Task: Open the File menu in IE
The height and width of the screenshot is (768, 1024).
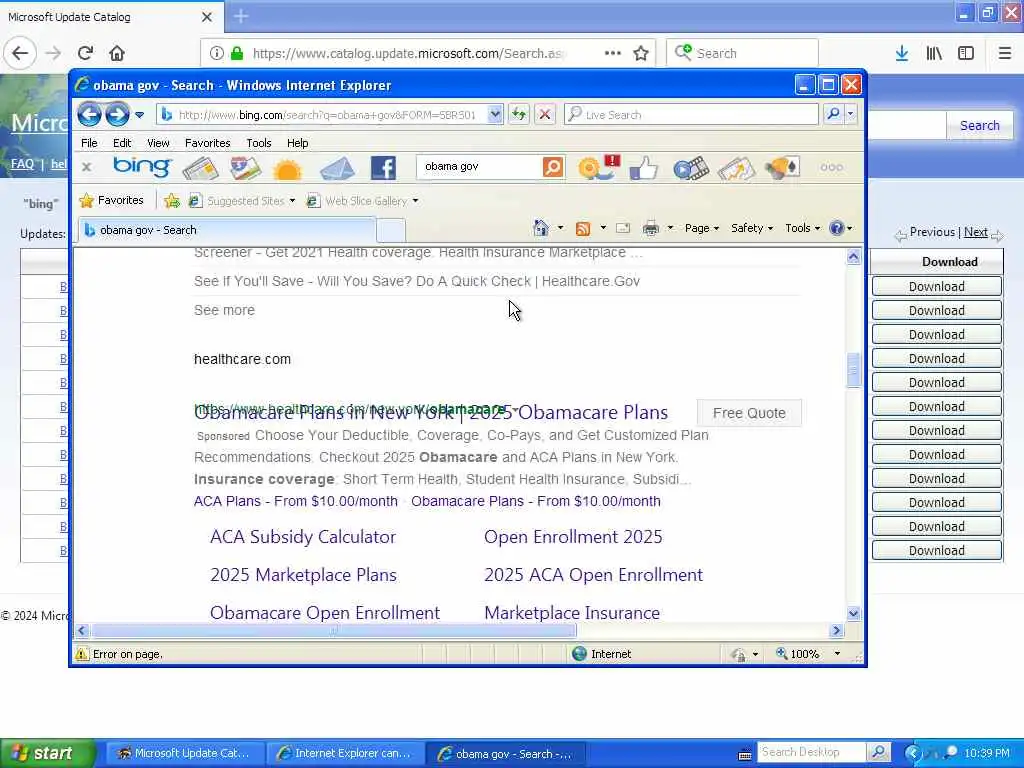Action: [89, 143]
